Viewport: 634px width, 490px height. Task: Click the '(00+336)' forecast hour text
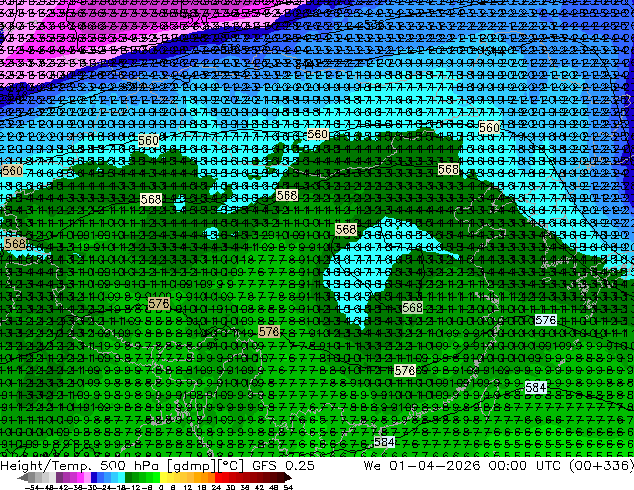point(602,466)
